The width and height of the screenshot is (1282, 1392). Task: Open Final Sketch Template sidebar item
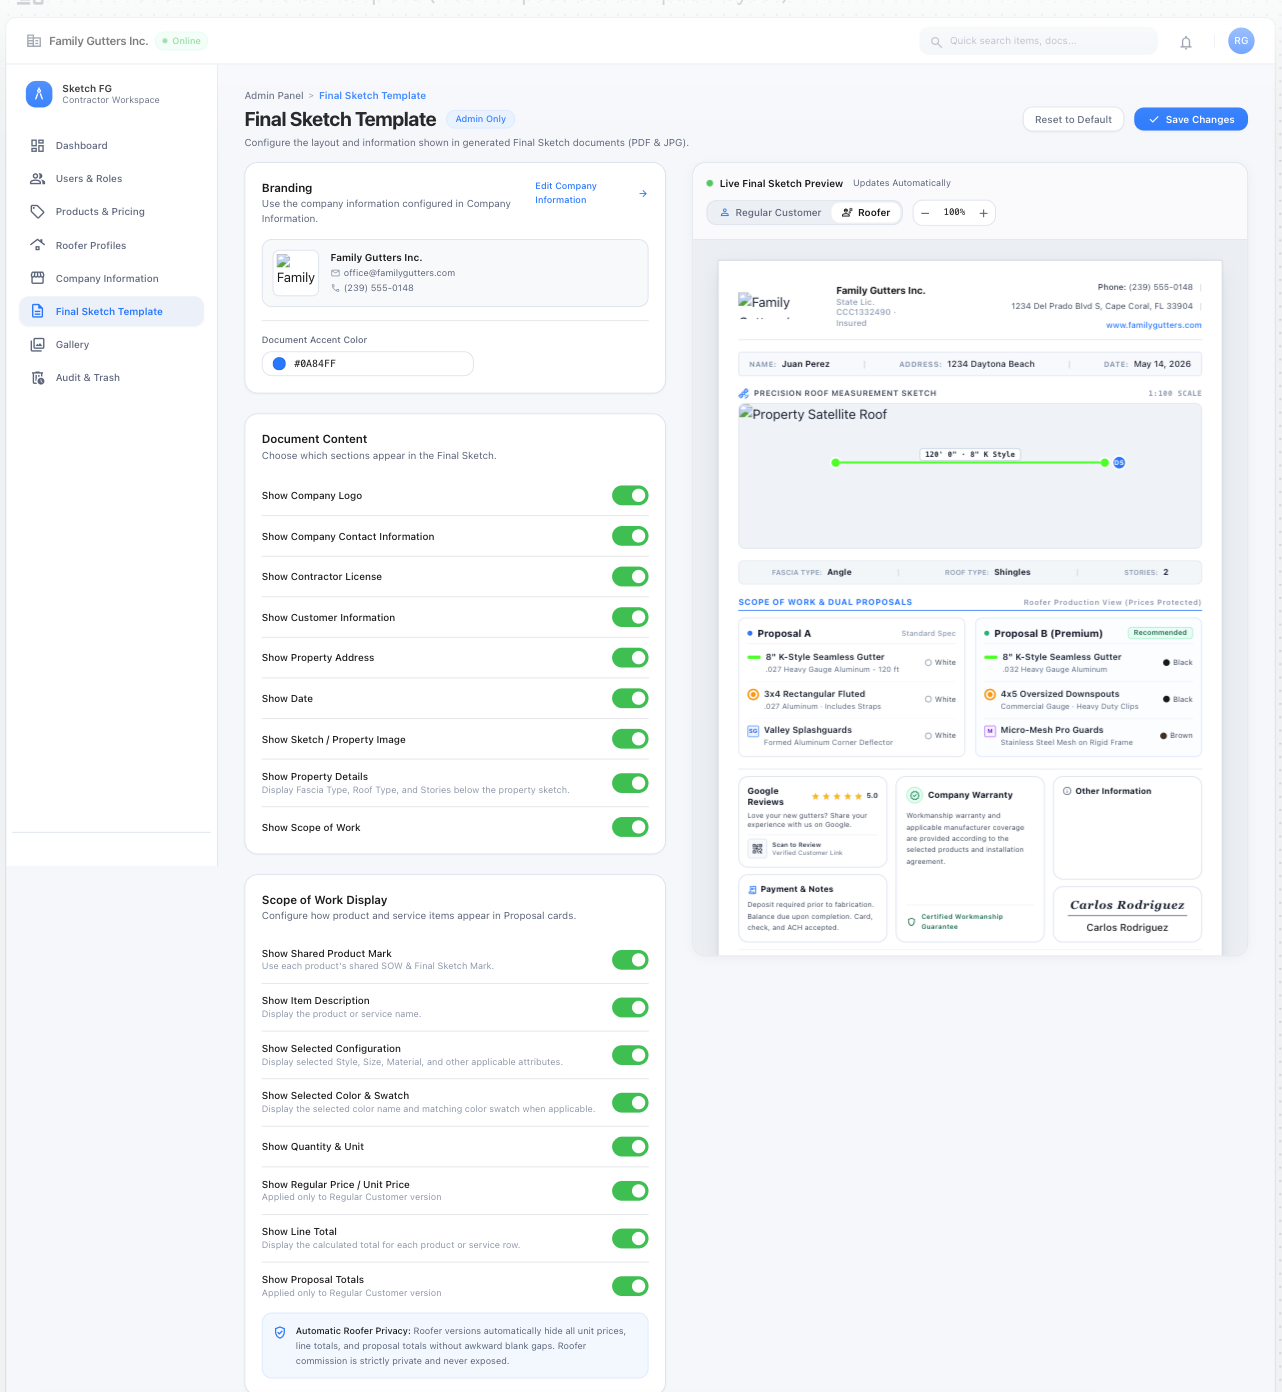(x=111, y=312)
